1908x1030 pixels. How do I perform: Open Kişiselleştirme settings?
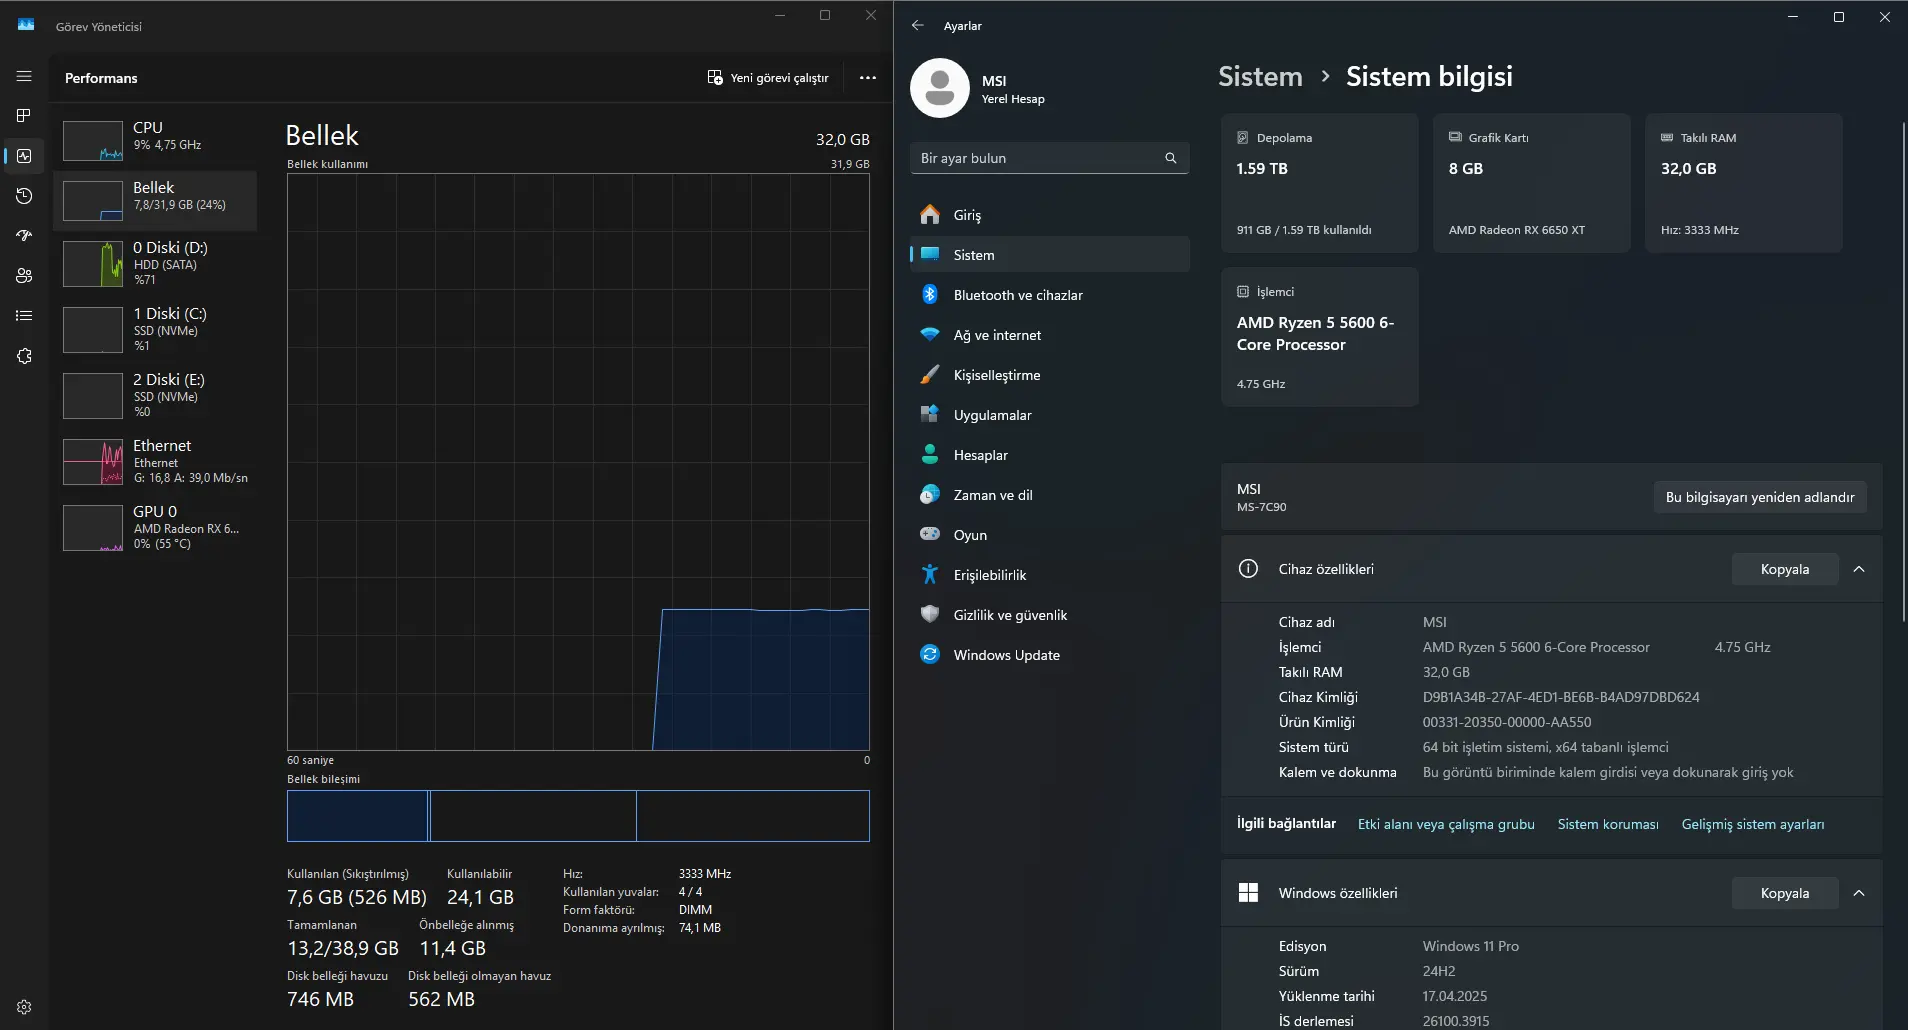[x=1049, y=375]
